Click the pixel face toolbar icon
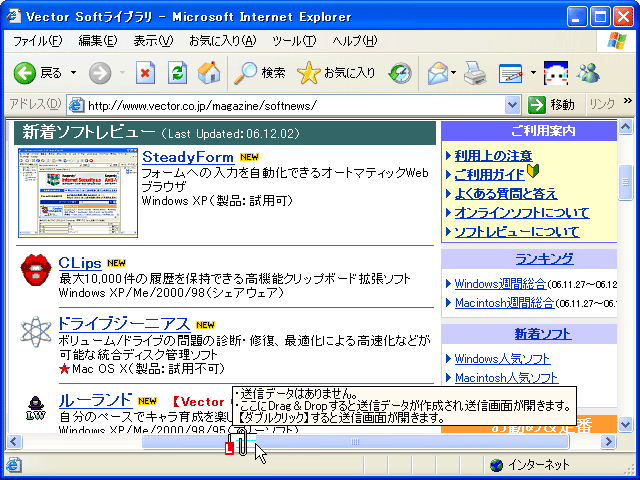The image size is (640, 480). tap(556, 73)
